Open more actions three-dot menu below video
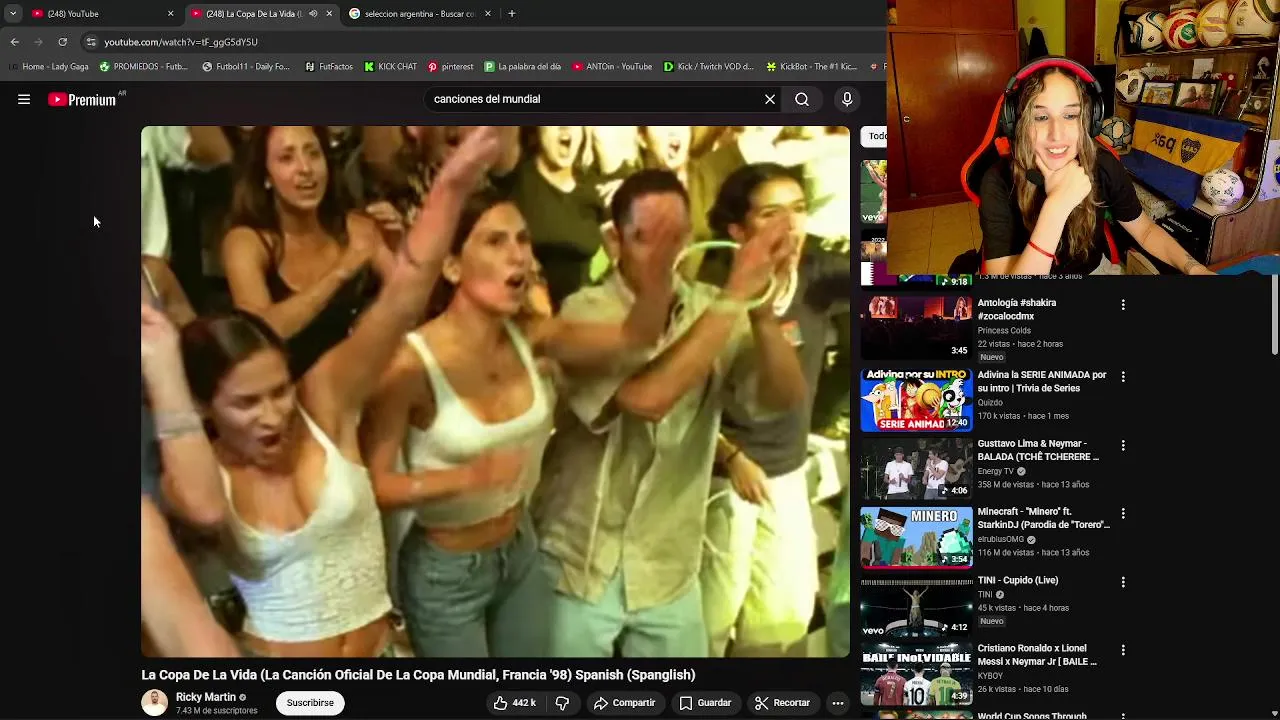Screen dimensions: 1280x720 838,703
